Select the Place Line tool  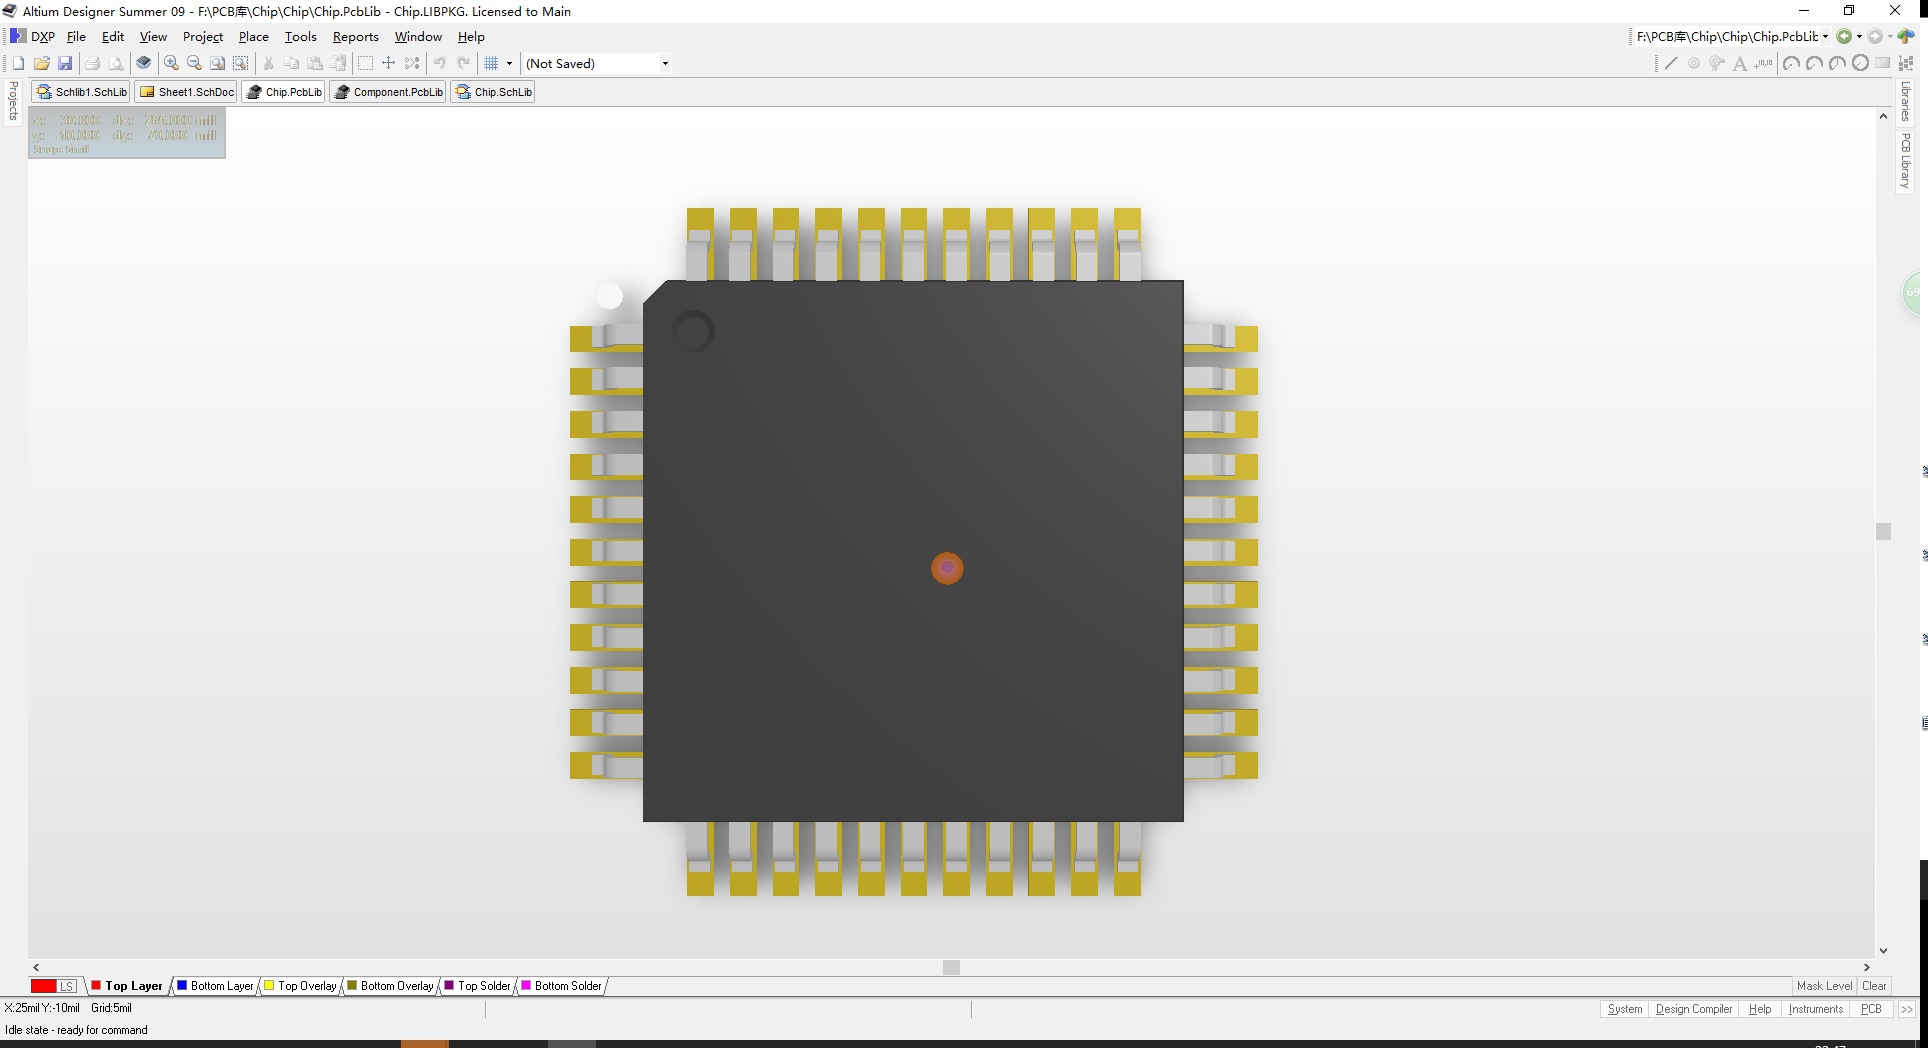pos(1671,63)
